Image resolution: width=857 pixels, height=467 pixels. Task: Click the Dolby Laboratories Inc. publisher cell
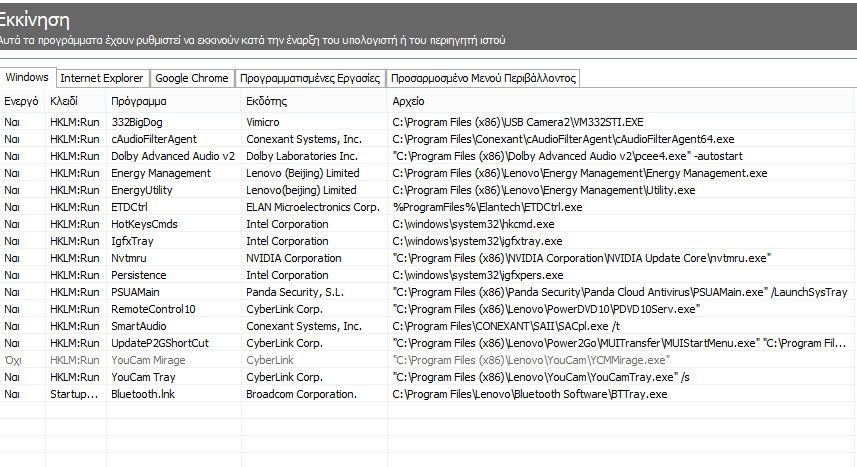click(x=302, y=156)
